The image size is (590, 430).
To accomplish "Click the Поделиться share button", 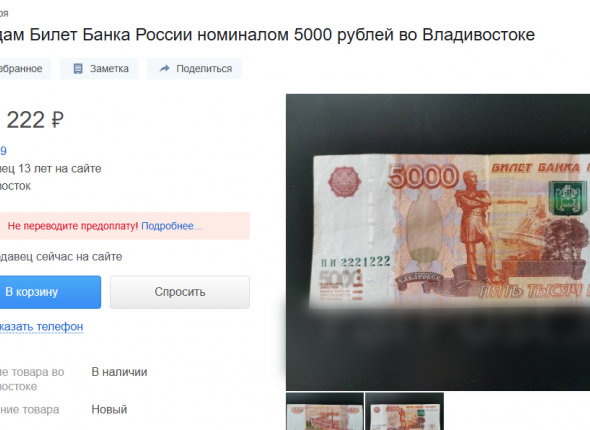I will [x=194, y=68].
